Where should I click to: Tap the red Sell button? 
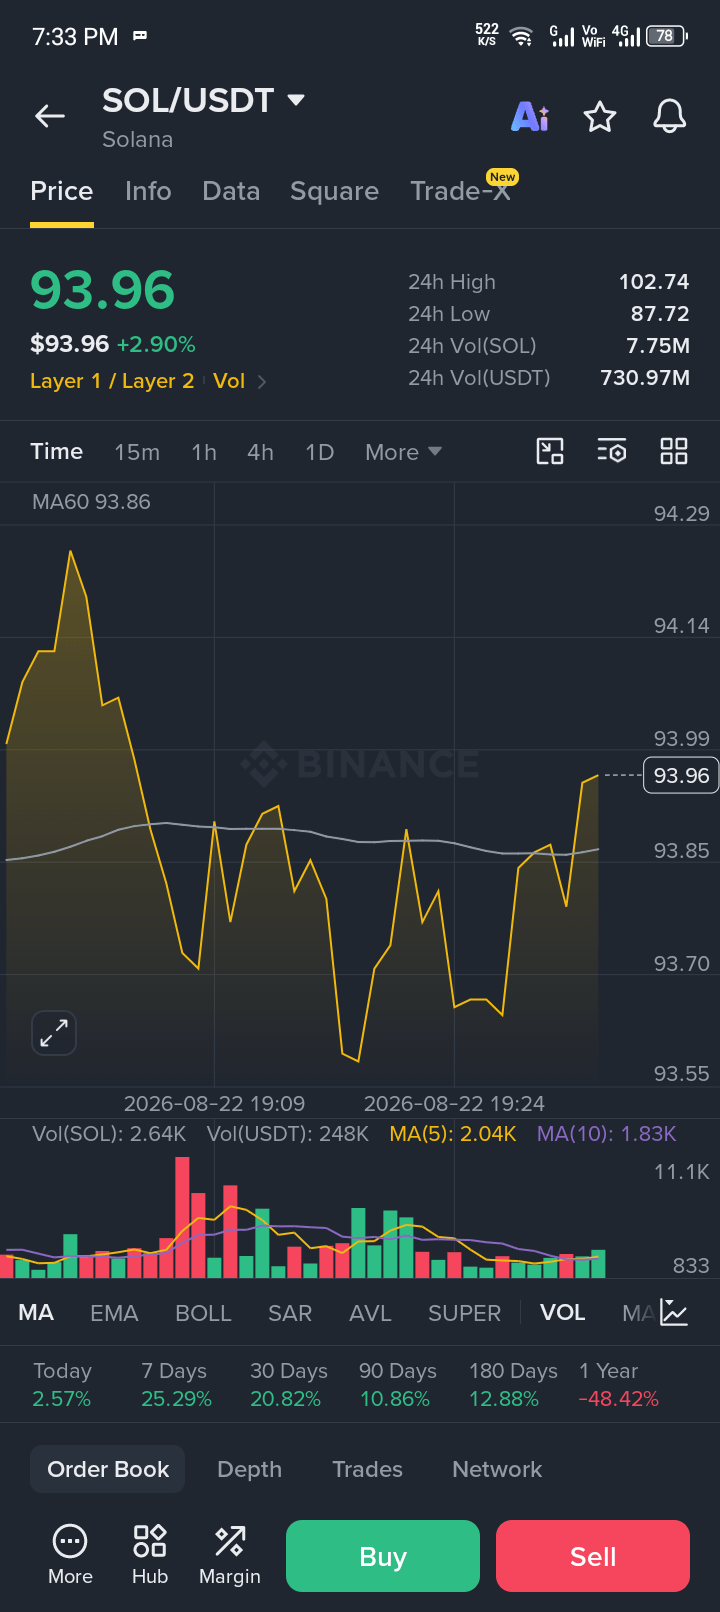pos(593,1556)
